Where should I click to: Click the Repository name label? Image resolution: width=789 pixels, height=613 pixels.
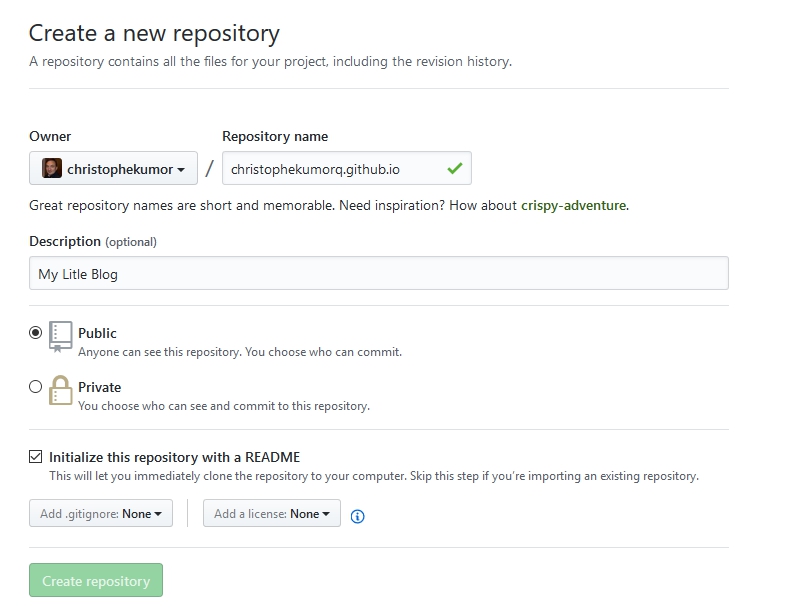pyautogui.click(x=275, y=136)
